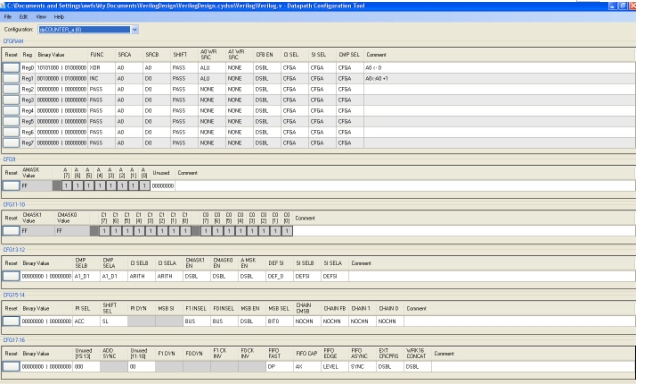Toggle CMASK0 bit C0[3]

click(x=252, y=231)
